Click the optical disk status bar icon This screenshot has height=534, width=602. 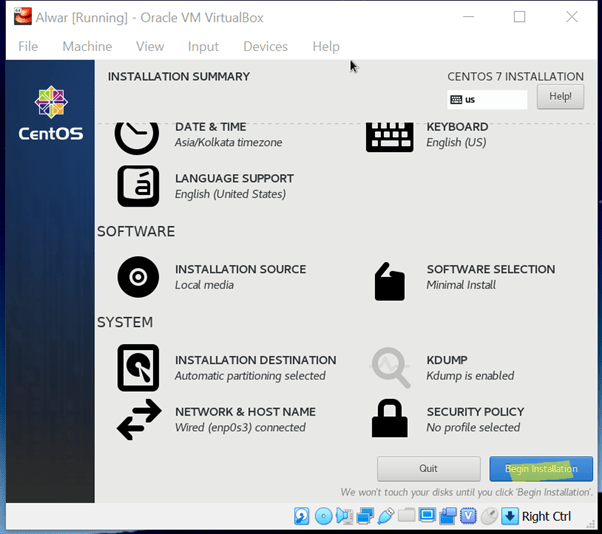[x=323, y=516]
